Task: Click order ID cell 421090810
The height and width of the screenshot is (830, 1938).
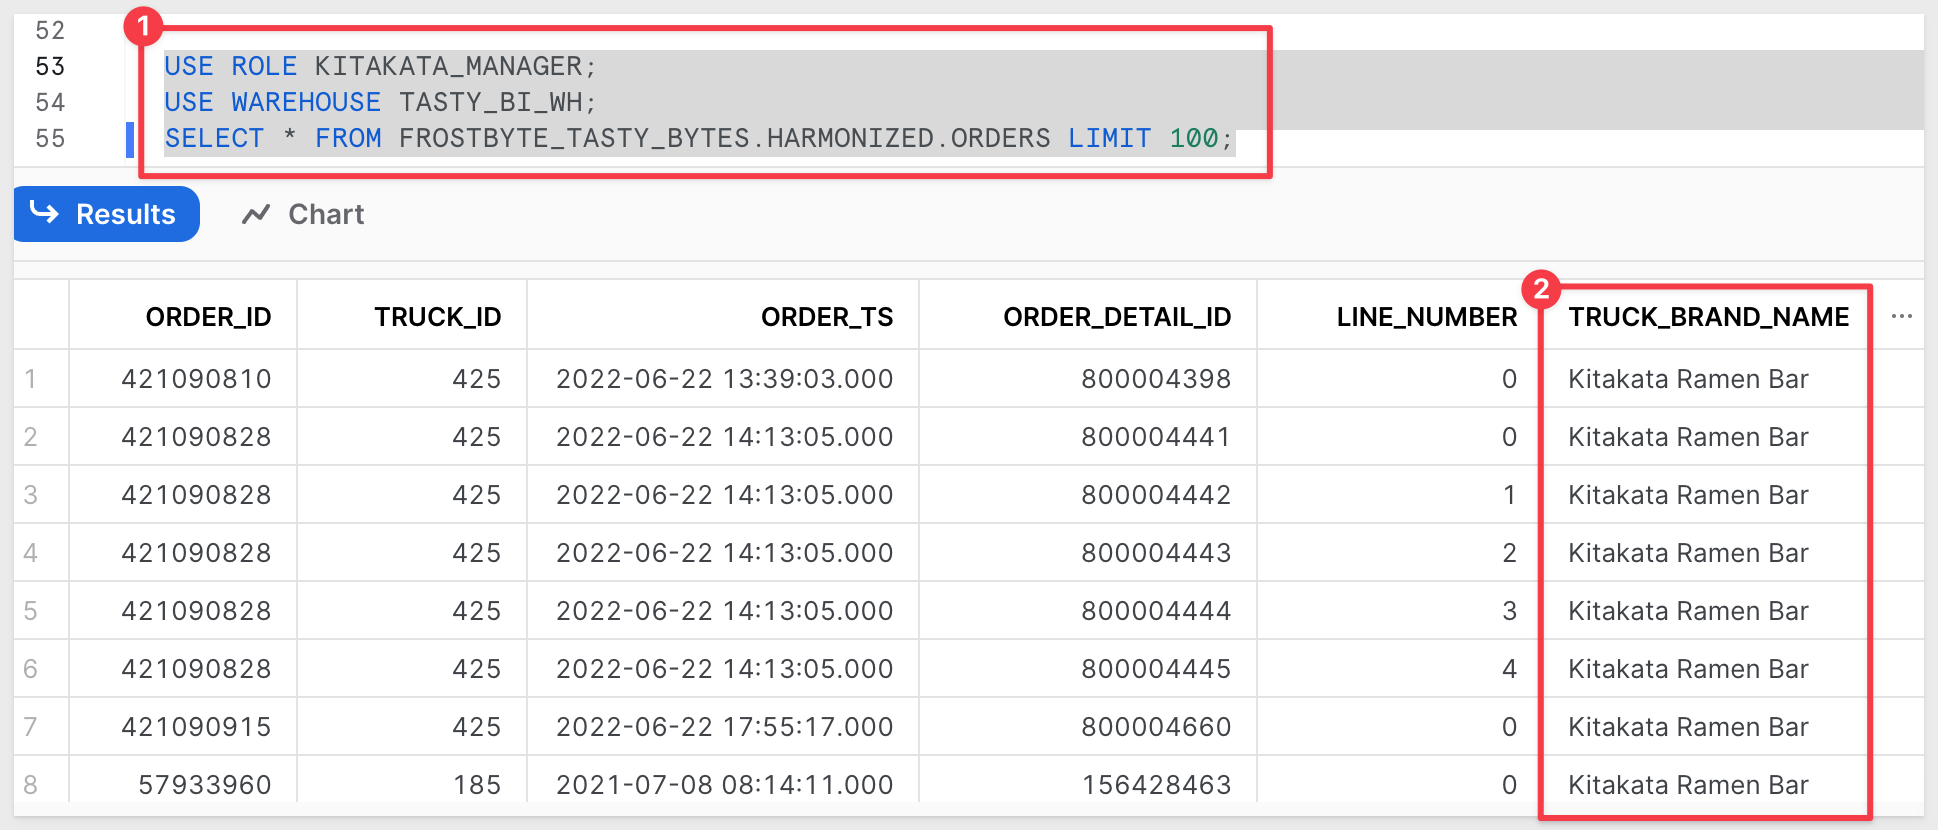Action: tap(196, 379)
